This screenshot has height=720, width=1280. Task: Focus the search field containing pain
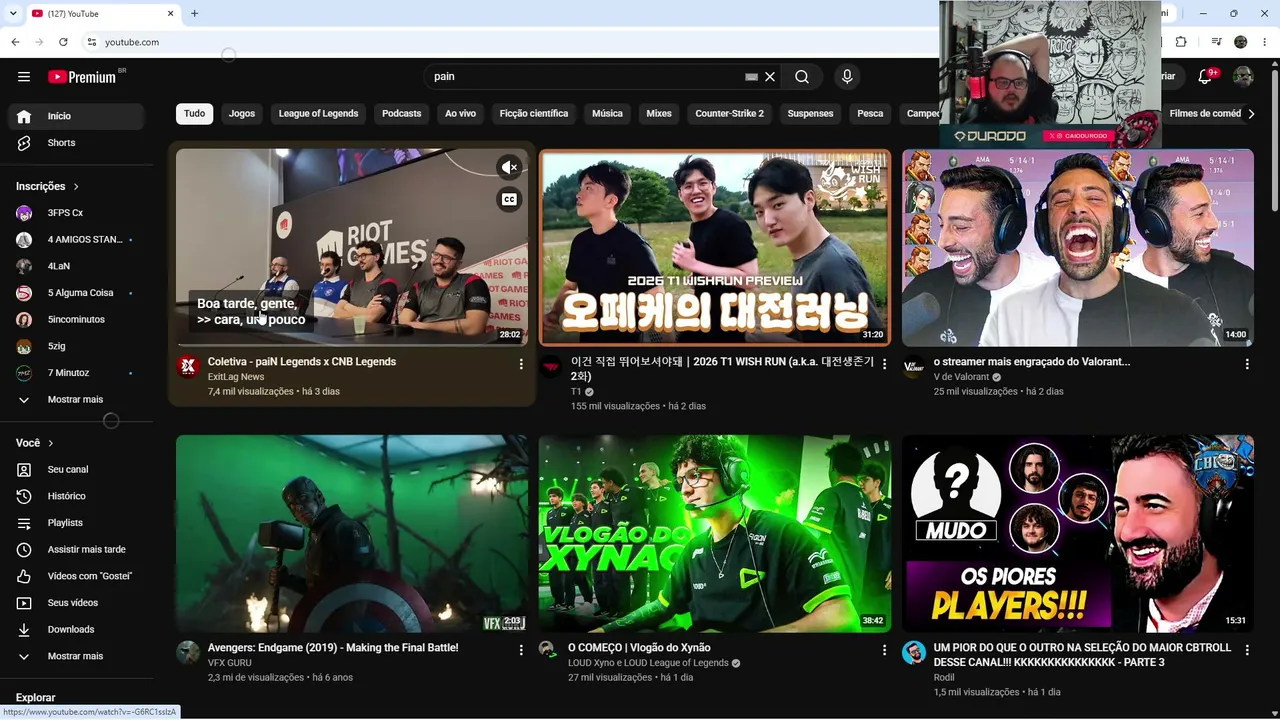pos(585,77)
